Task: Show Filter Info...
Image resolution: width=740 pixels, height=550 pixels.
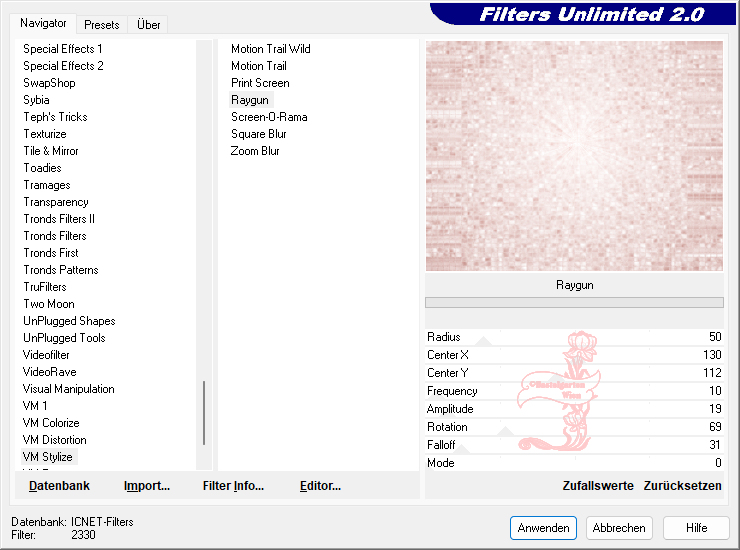Action: pos(233,486)
